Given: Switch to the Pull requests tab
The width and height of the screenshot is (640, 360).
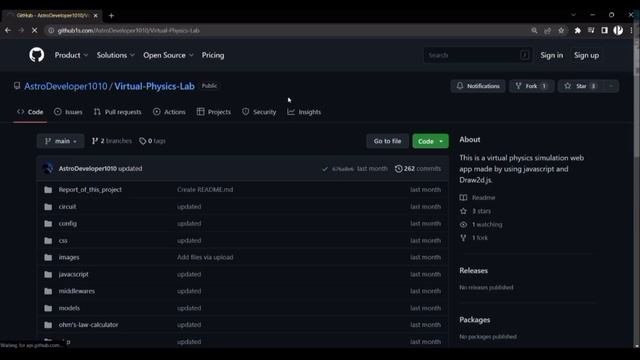Looking at the screenshot, I should pyautogui.click(x=118, y=112).
